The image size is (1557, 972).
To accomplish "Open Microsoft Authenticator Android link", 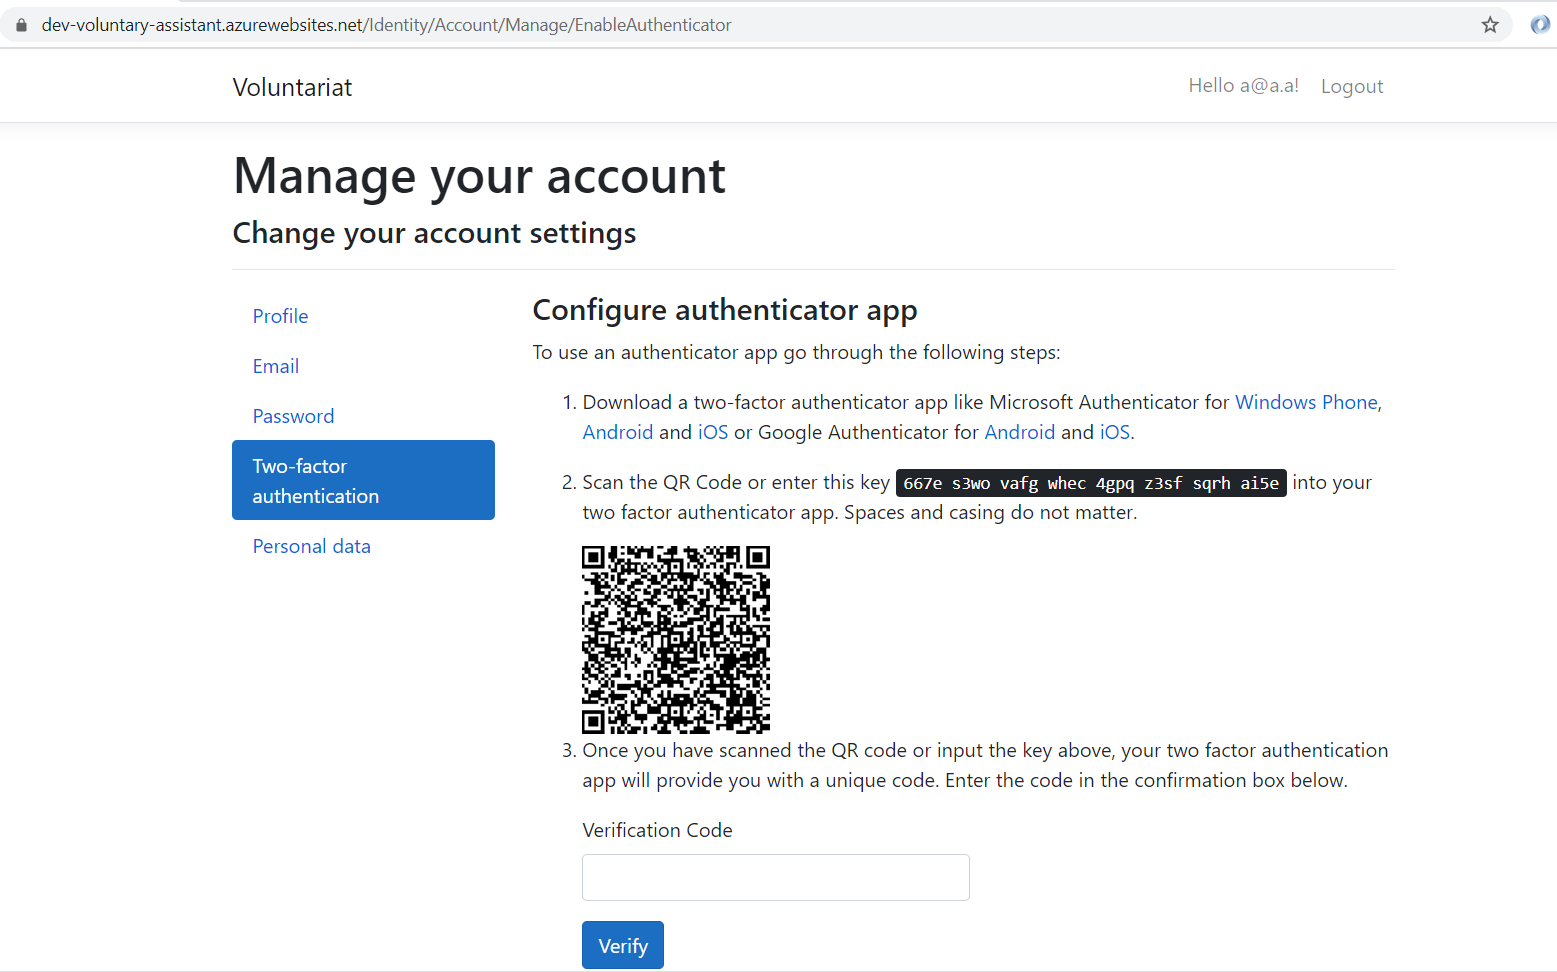I will click(618, 432).
